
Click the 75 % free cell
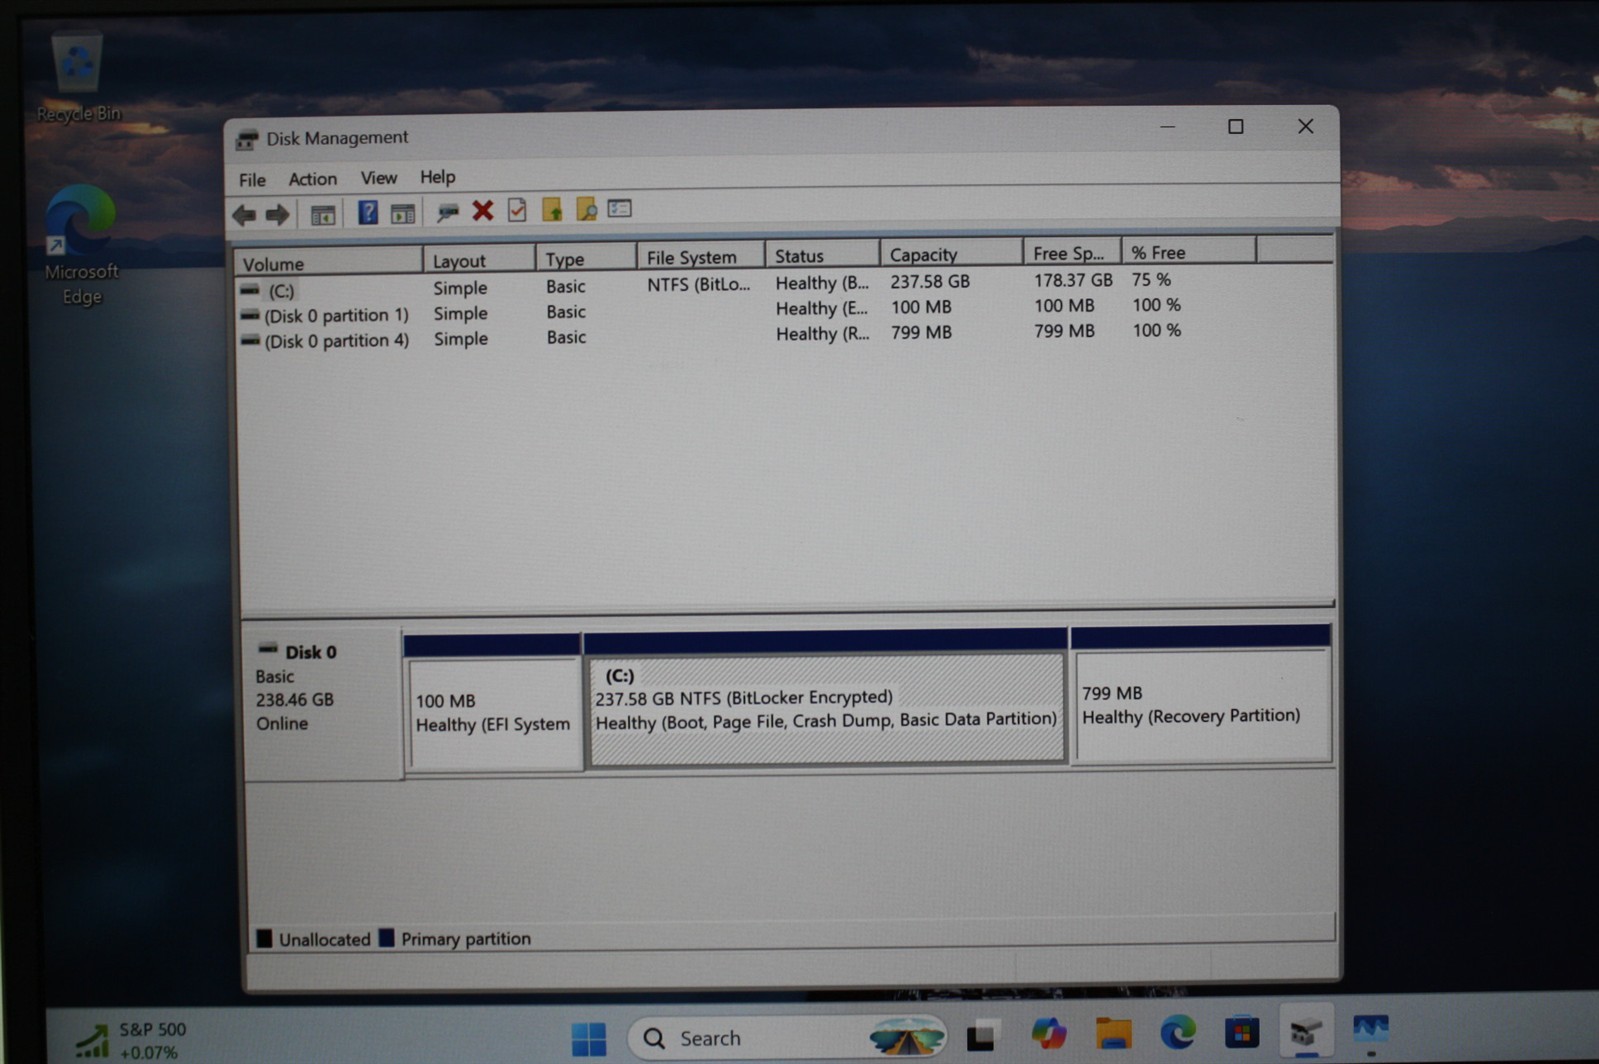click(x=1151, y=280)
